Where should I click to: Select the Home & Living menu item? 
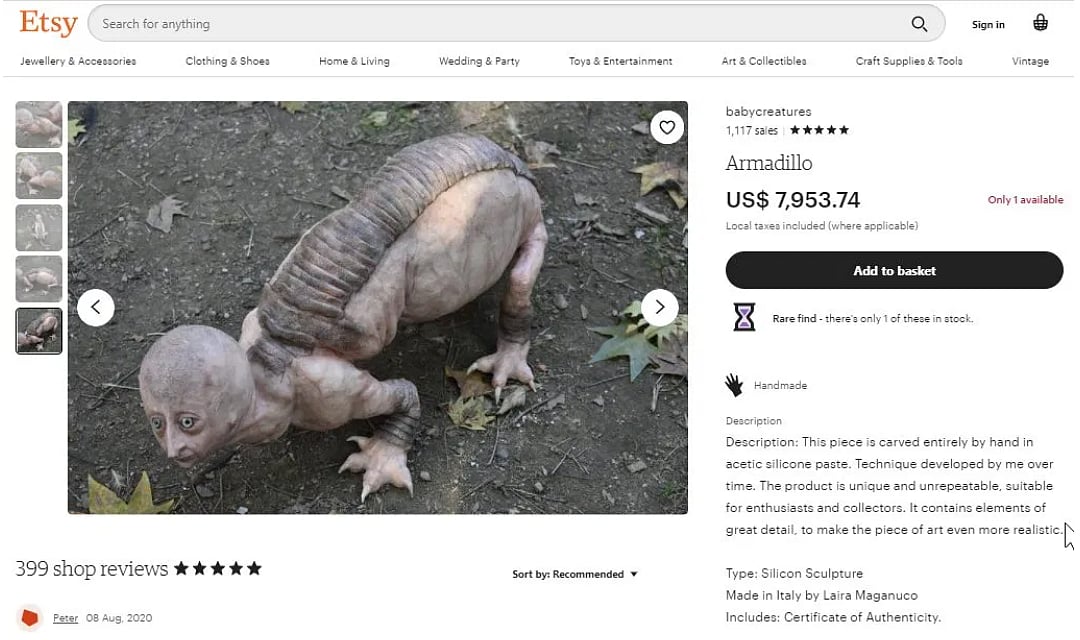(x=354, y=61)
